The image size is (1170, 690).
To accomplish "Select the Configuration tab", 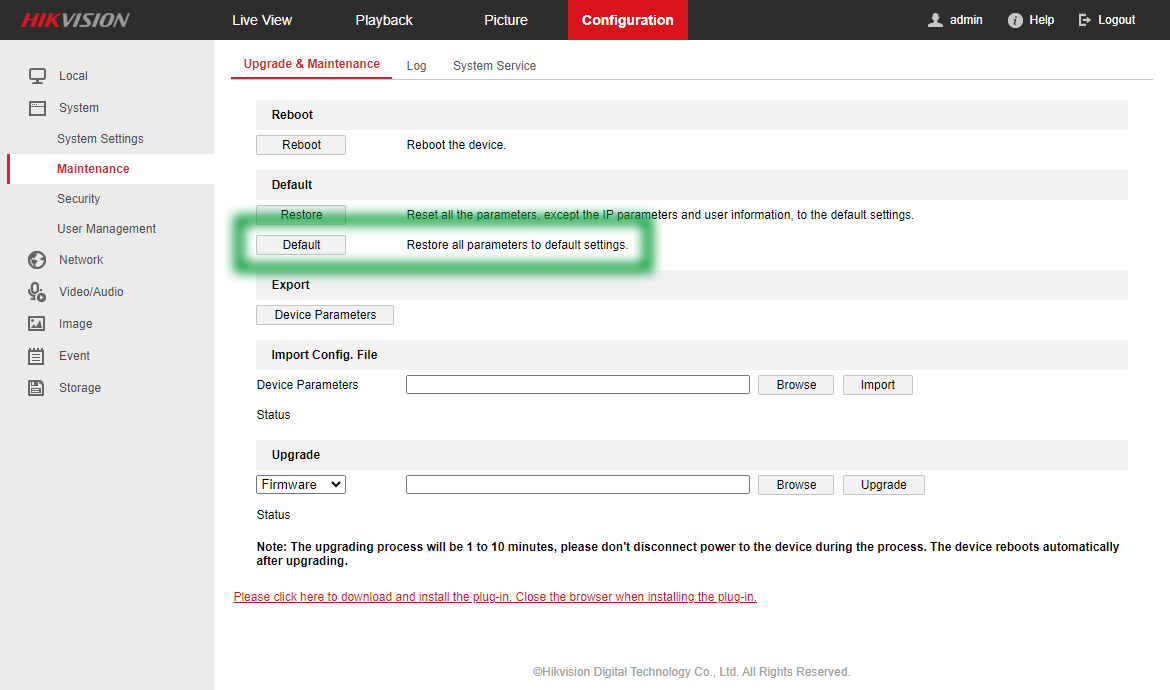I will pyautogui.click(x=628, y=20).
